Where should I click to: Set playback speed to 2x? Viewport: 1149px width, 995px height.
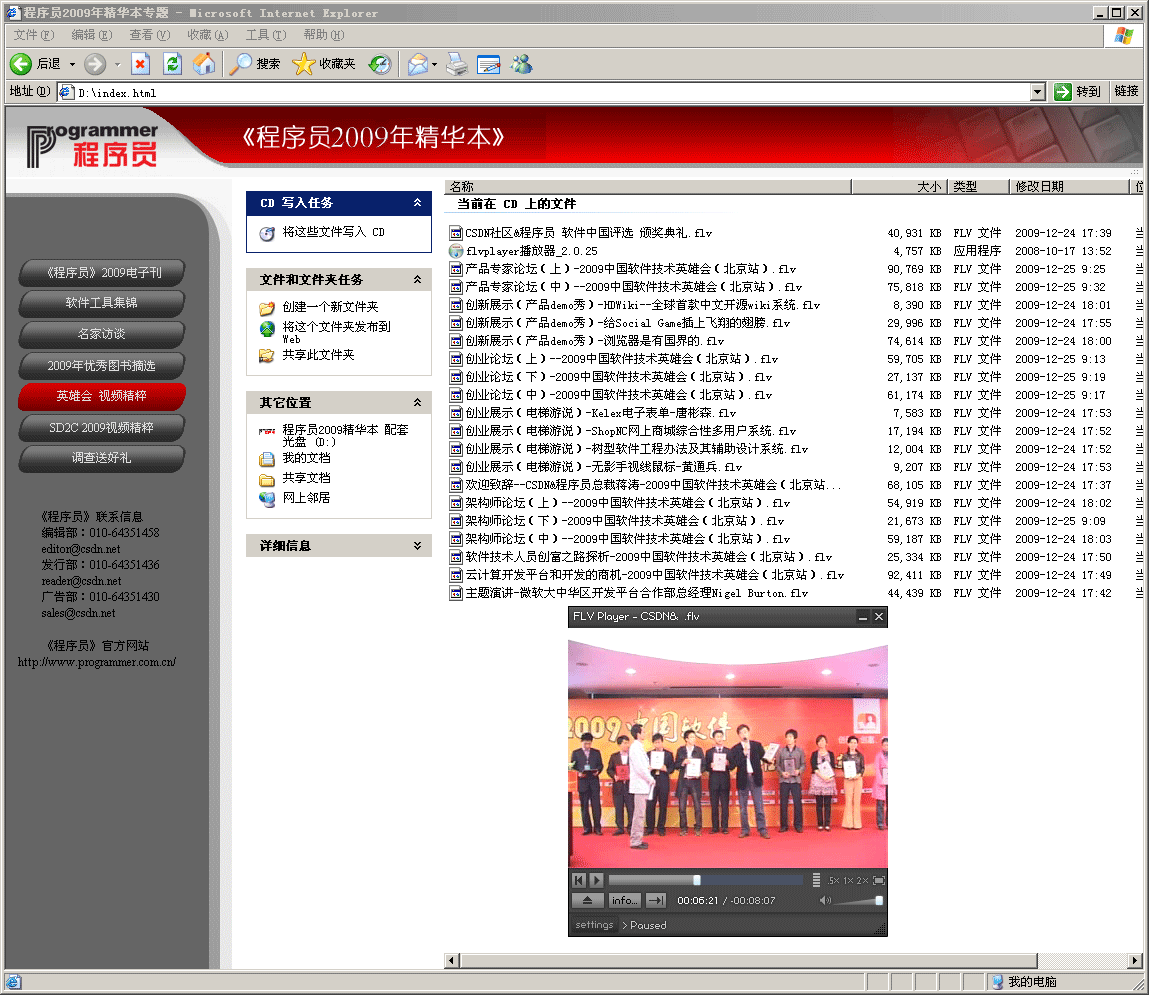point(863,881)
